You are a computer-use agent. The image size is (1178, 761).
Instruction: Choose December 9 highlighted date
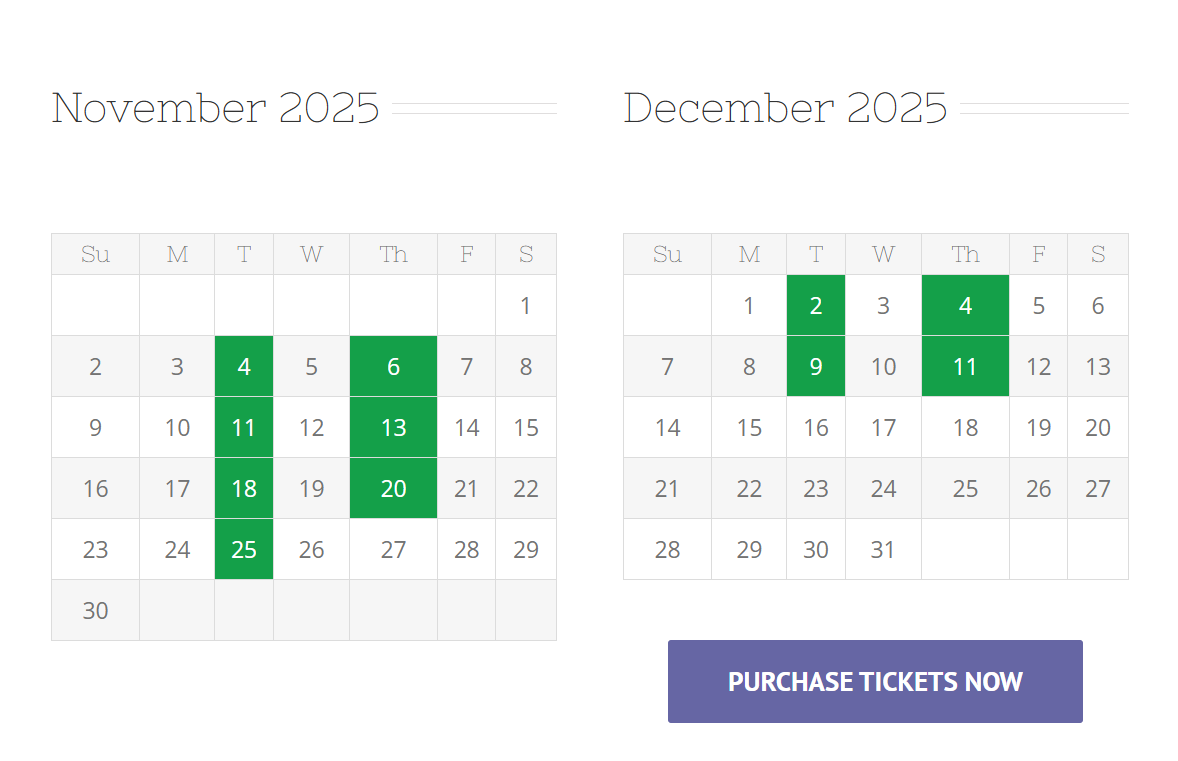[x=816, y=366]
